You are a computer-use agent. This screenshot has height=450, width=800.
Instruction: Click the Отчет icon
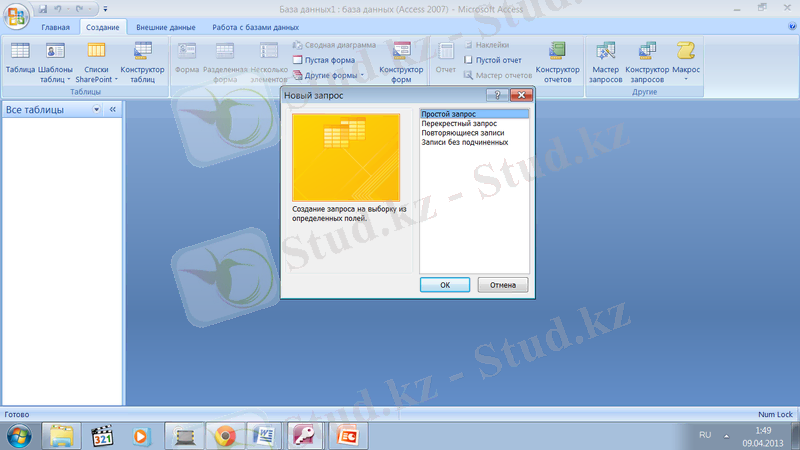[445, 58]
